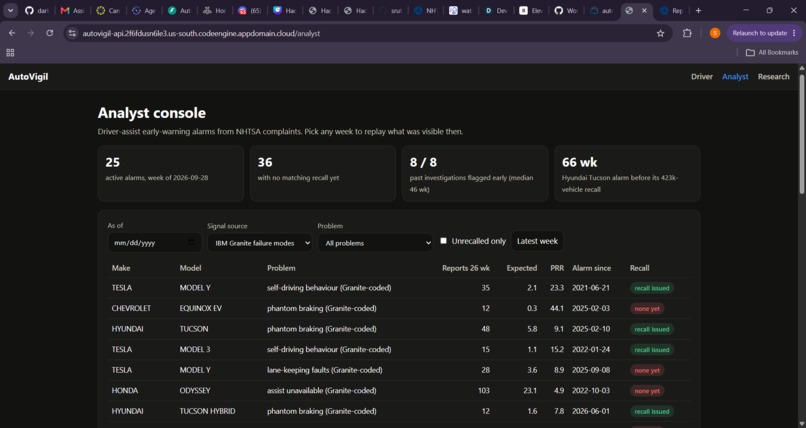This screenshot has width=806, height=428.
Task: Click 'none yet' badge in Honda Odyssey row
Action: point(647,391)
